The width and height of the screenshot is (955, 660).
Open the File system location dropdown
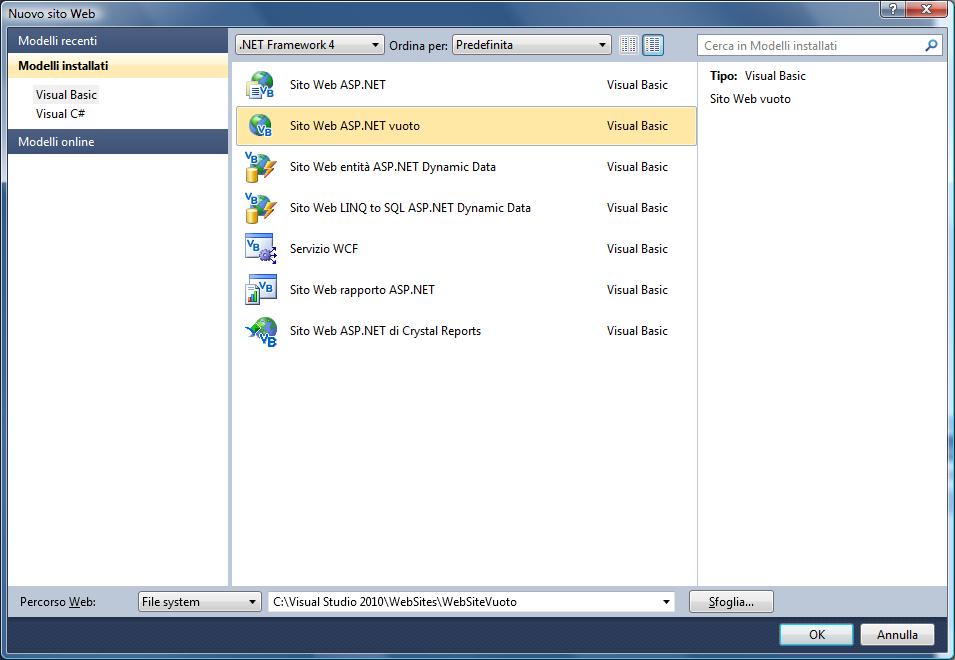pos(200,602)
